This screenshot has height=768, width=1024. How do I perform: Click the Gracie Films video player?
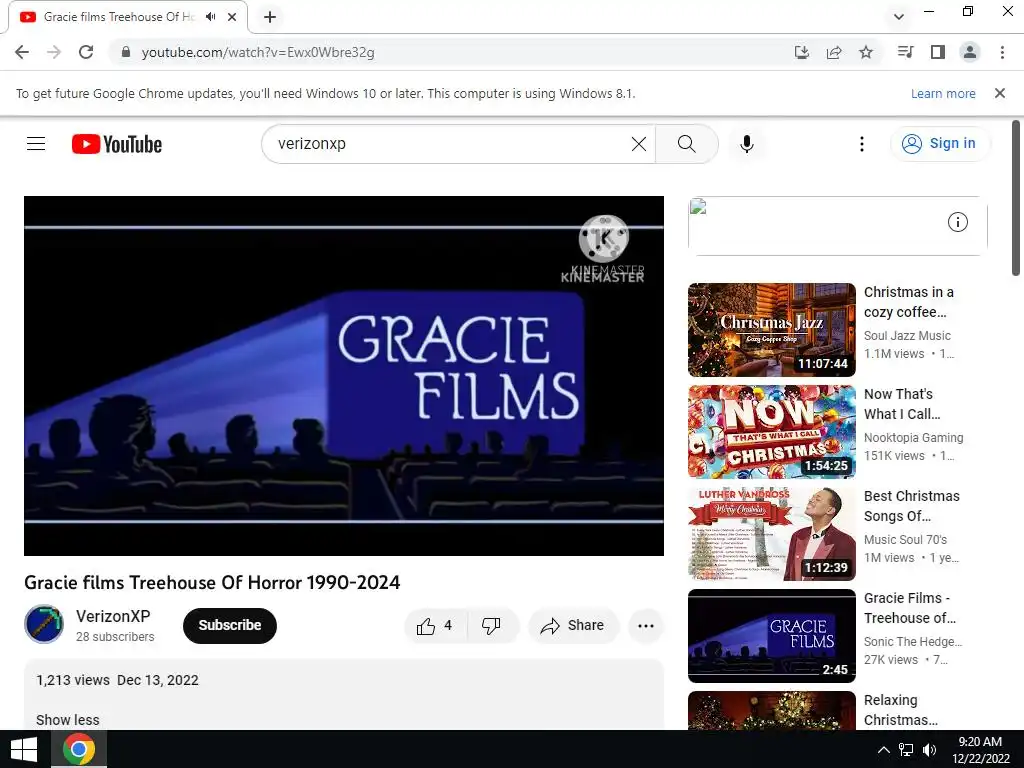(x=344, y=376)
